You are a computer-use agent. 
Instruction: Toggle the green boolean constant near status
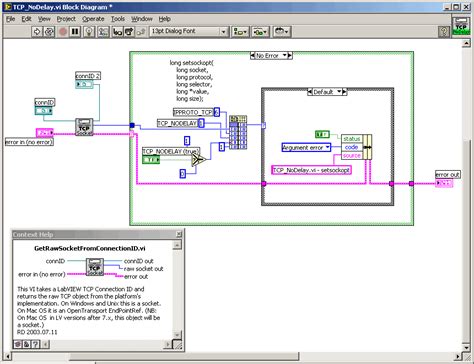[322, 134]
